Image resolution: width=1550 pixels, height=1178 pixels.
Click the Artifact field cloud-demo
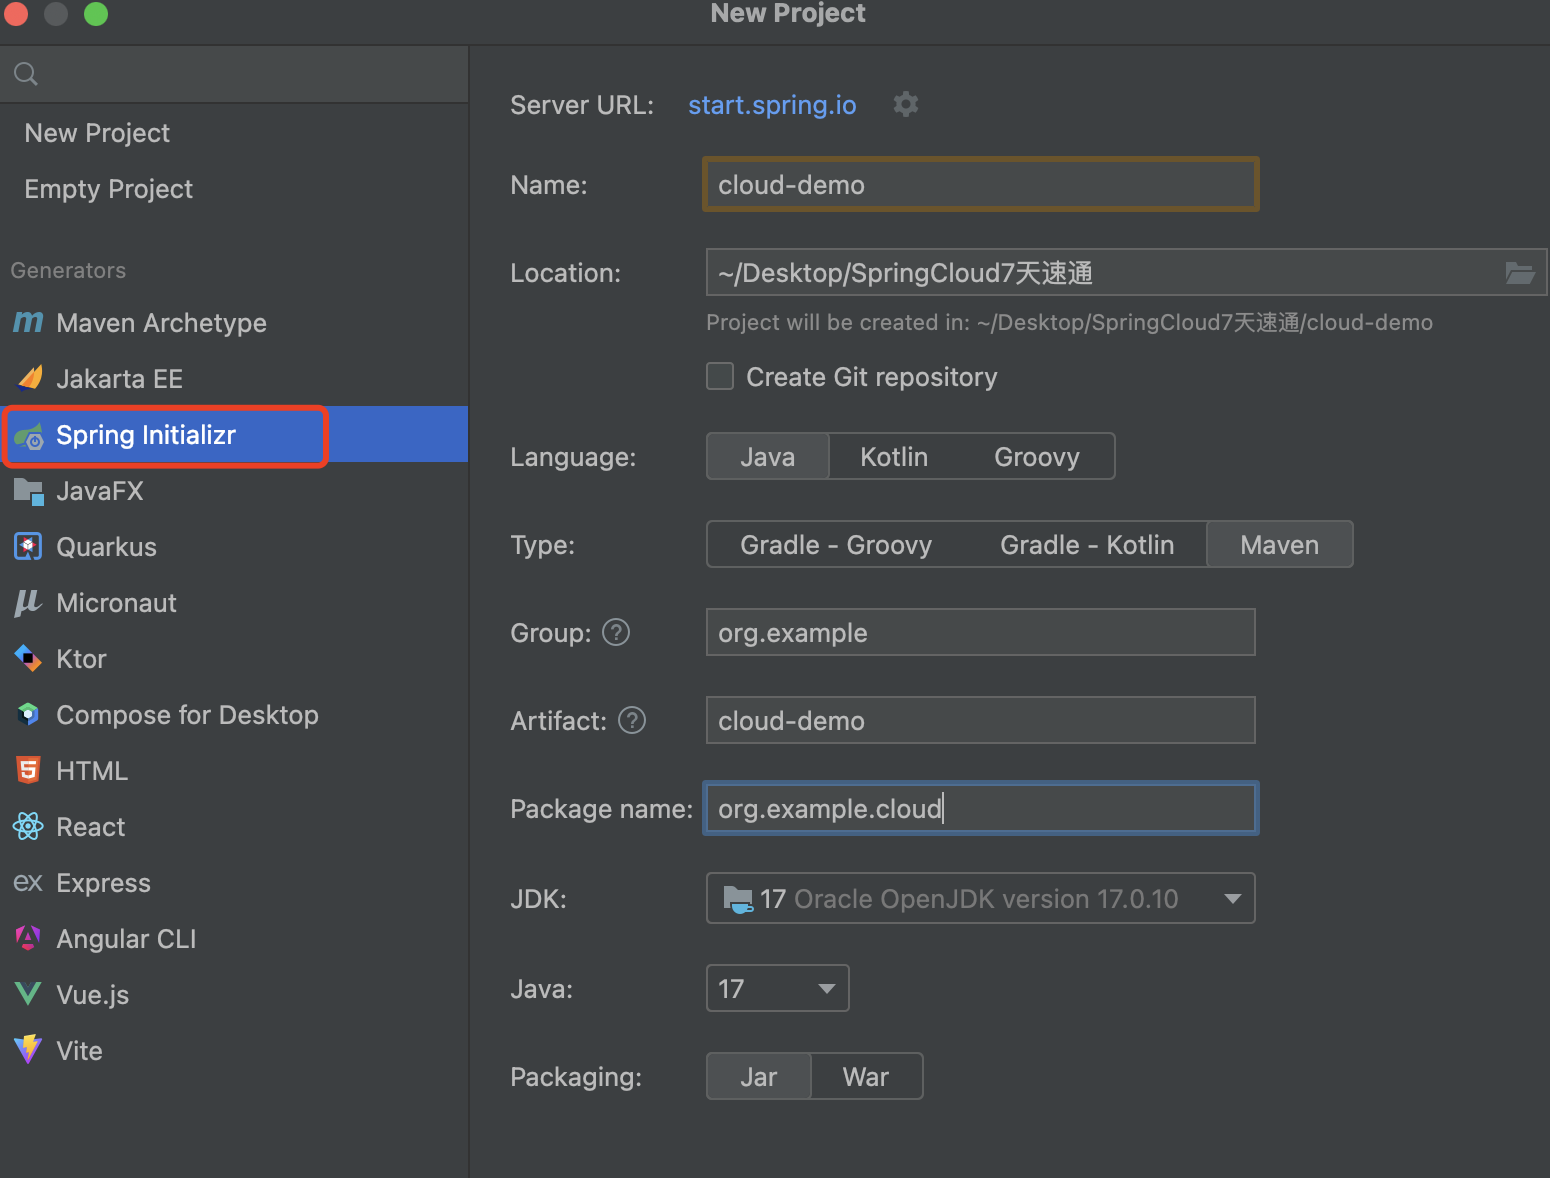coord(980,720)
